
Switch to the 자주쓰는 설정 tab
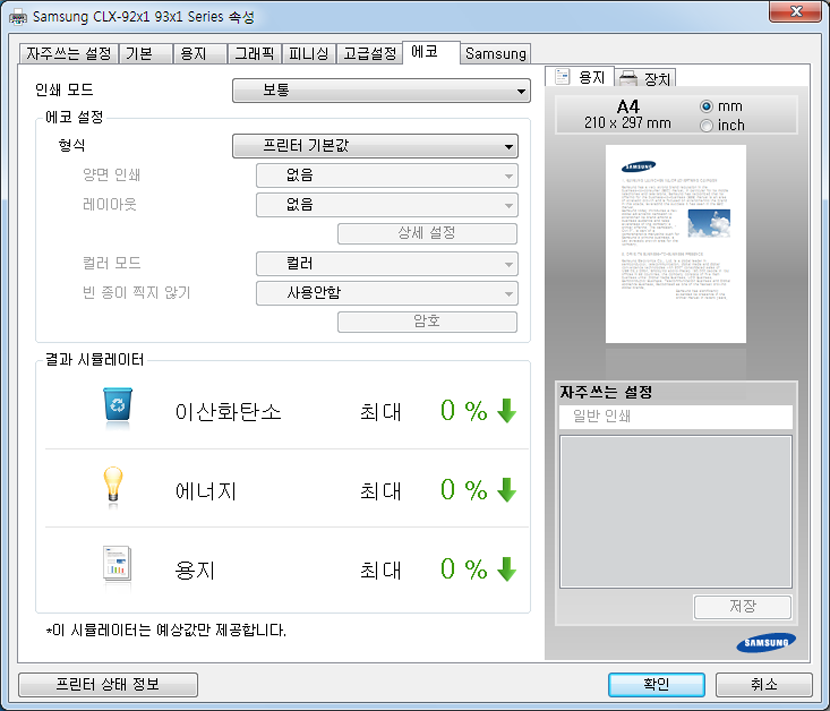pos(69,53)
